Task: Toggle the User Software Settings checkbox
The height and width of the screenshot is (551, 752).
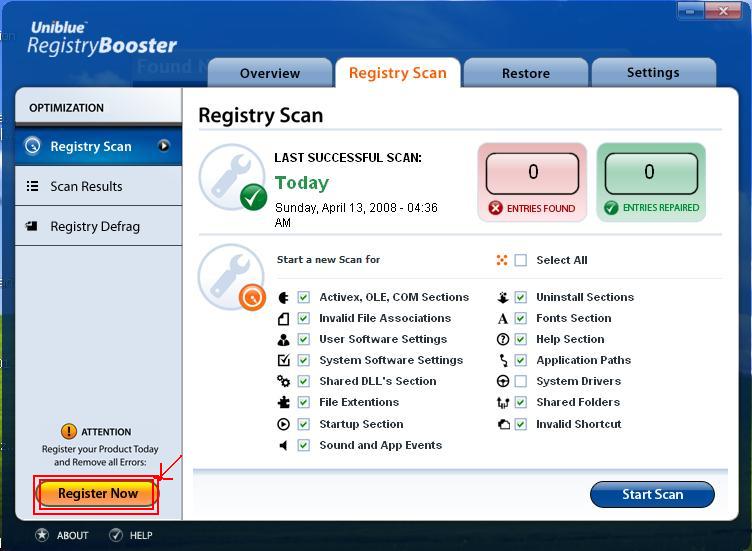Action: (304, 339)
